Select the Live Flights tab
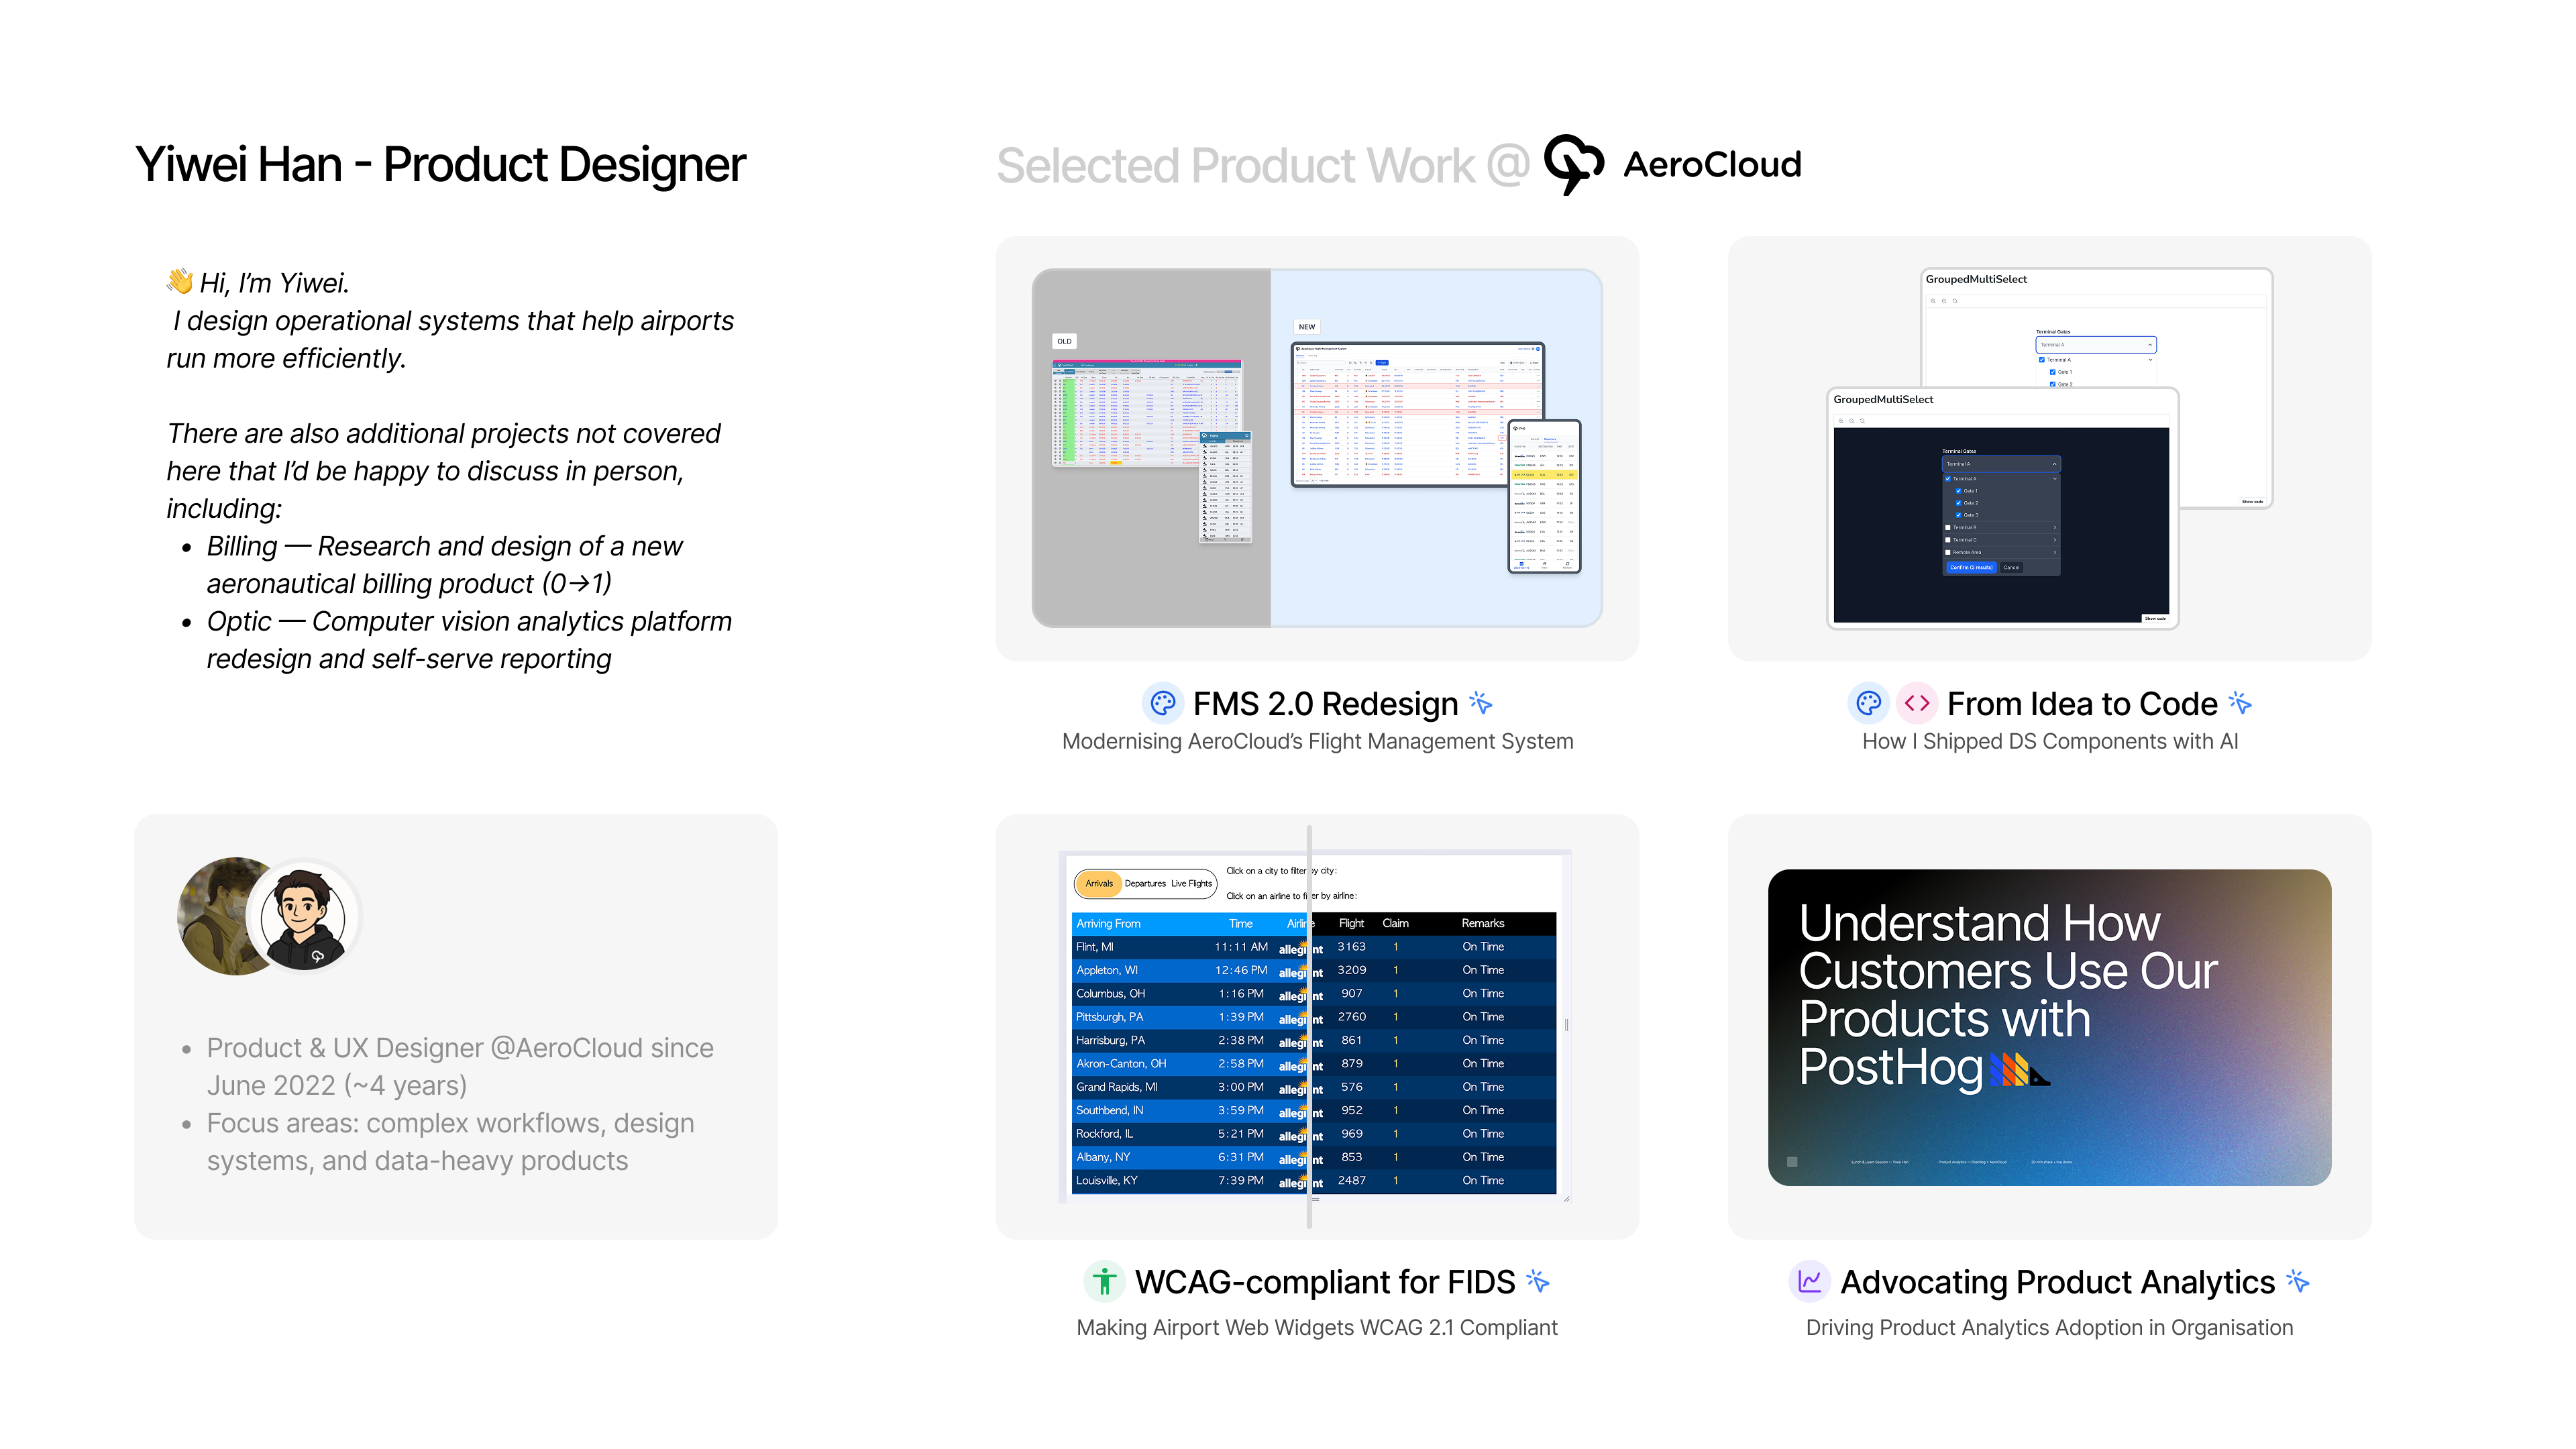The image size is (2576, 1449). point(1191,884)
